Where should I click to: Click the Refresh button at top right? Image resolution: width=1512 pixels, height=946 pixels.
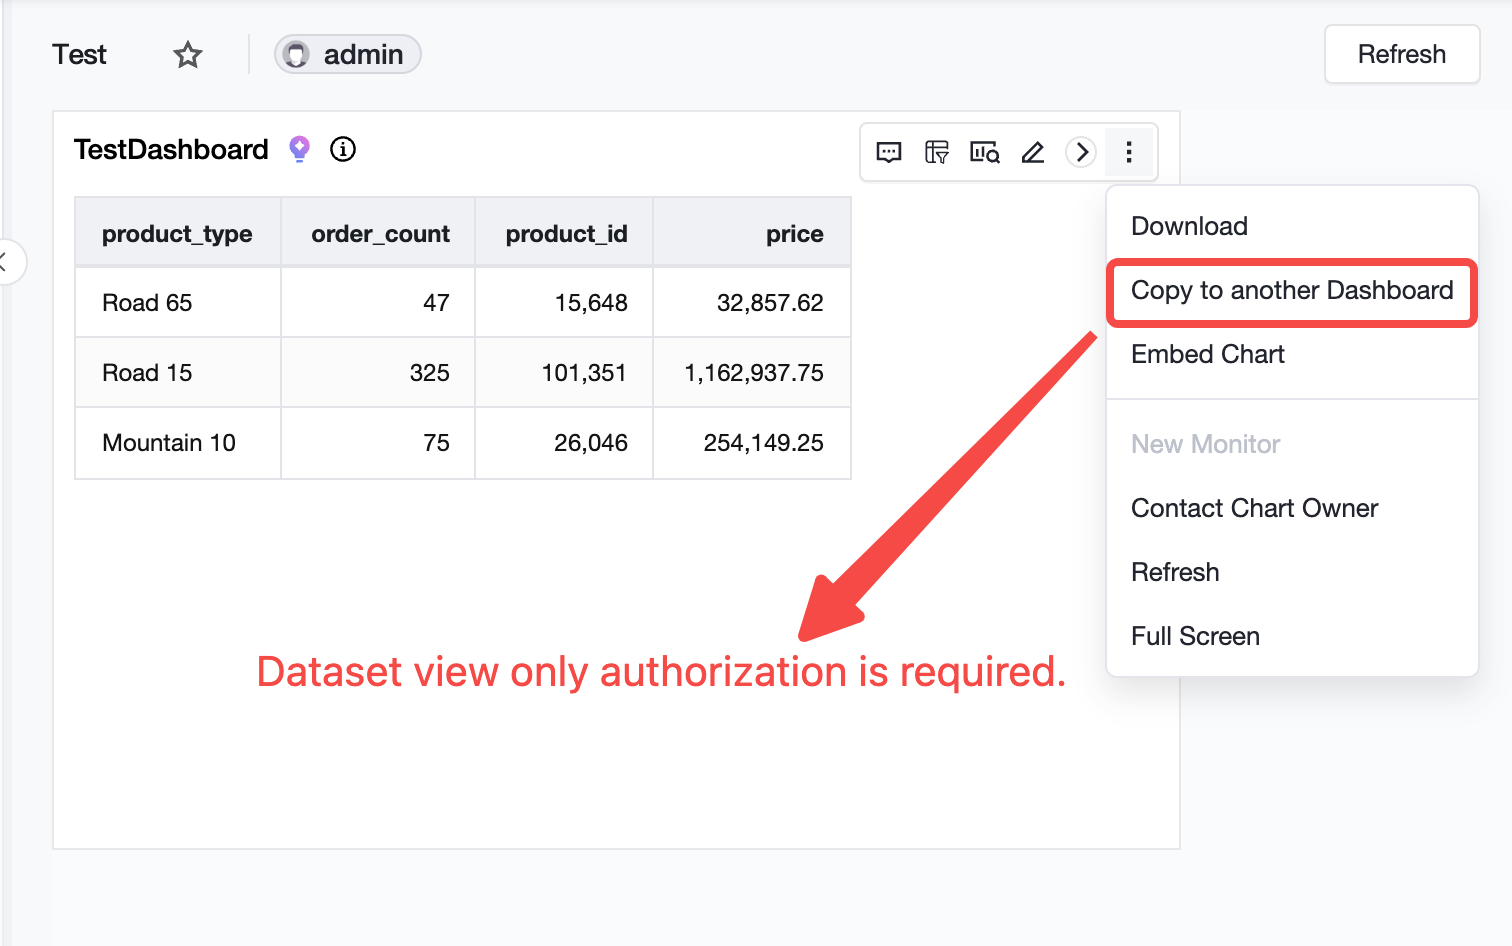tap(1402, 54)
